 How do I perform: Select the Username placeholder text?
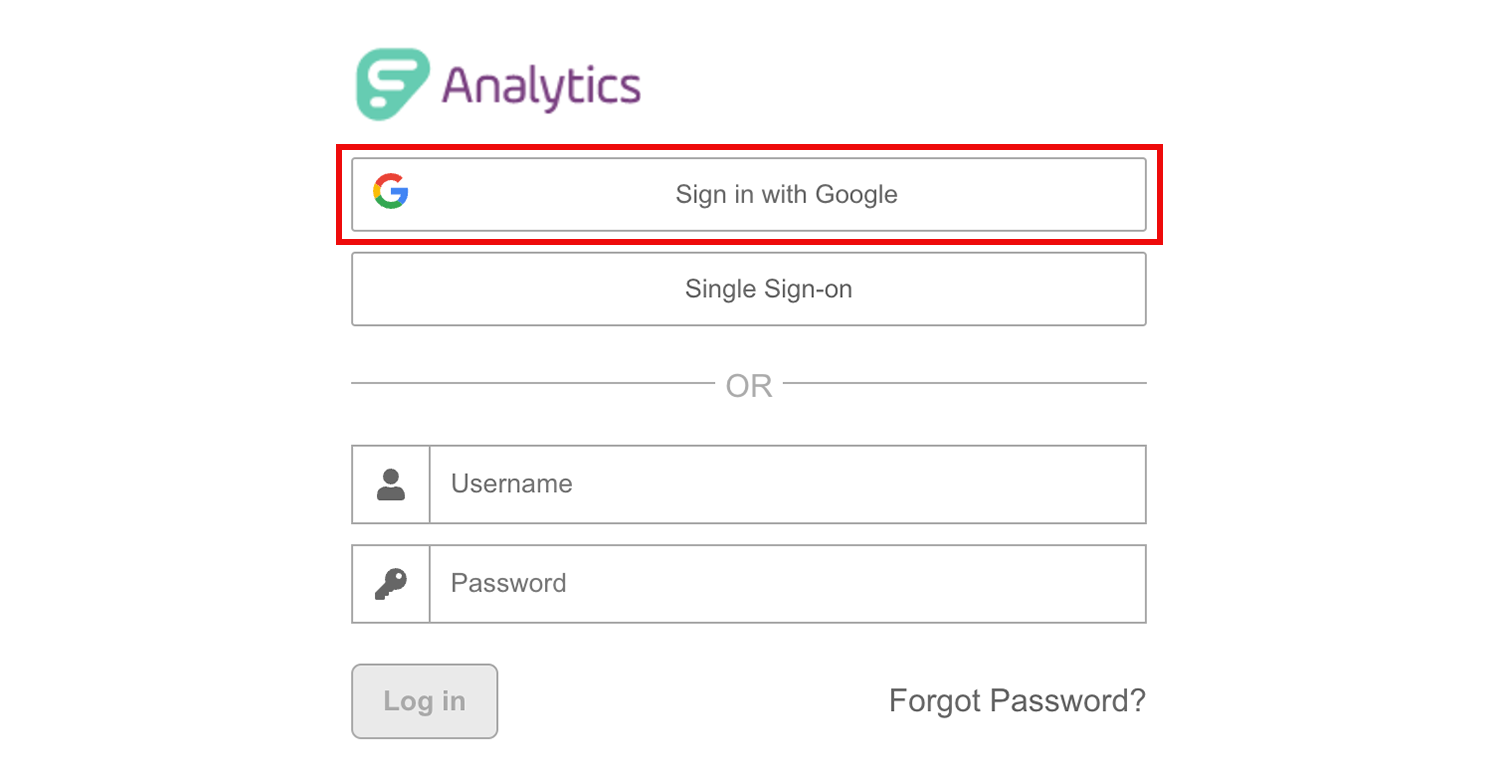click(x=512, y=484)
